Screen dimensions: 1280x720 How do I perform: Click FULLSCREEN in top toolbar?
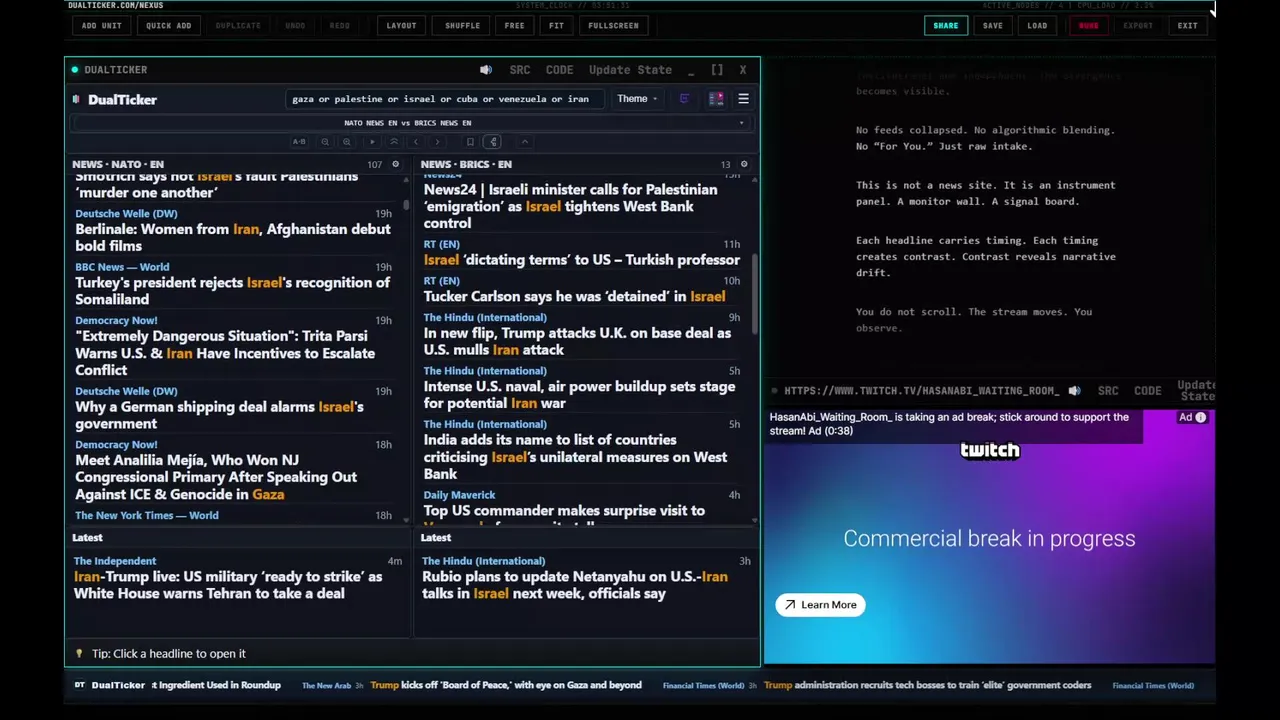613,26
